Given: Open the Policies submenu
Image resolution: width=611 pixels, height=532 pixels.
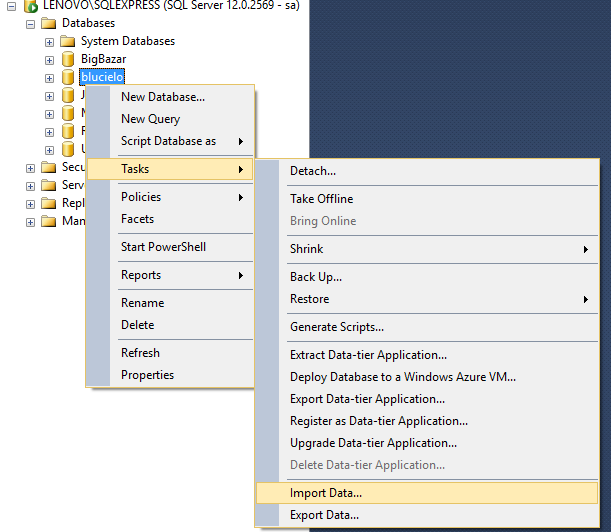Looking at the screenshot, I should coord(170,197).
